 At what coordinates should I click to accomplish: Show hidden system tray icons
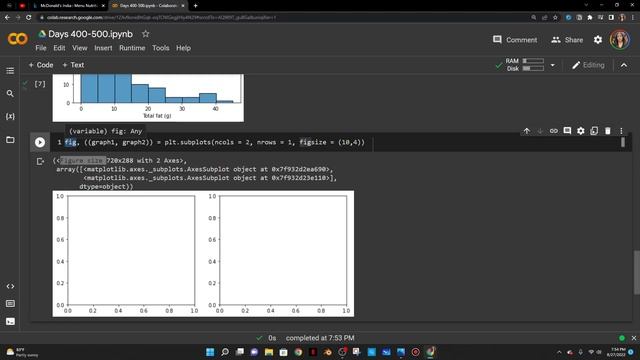559,352
